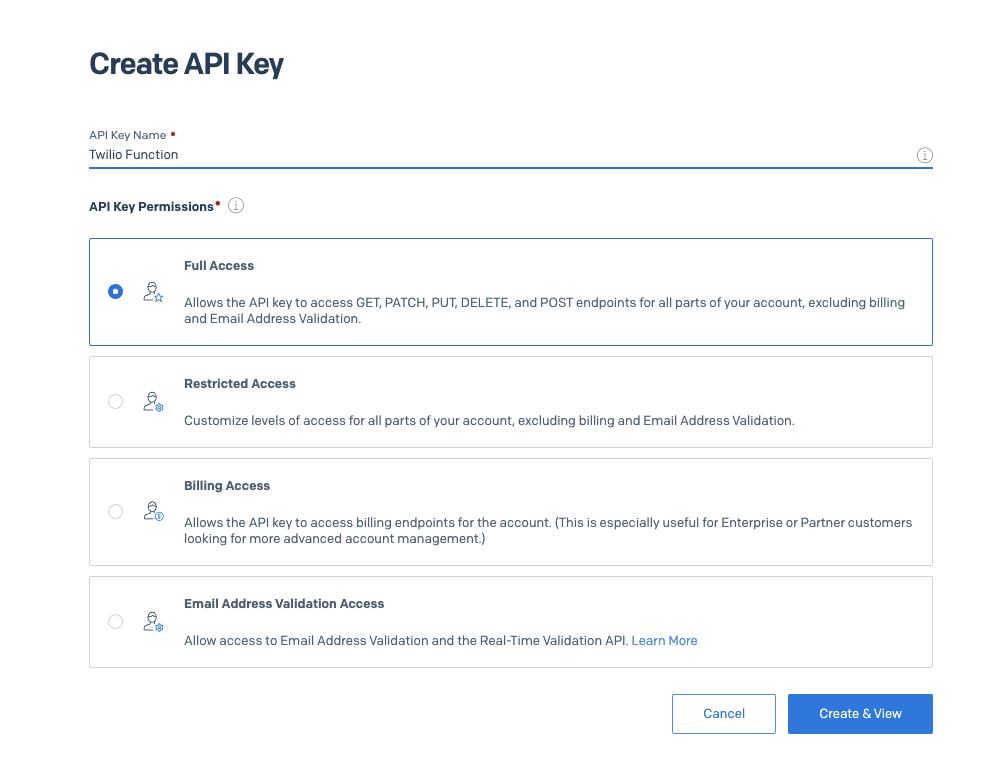Click the Create API Key page title
Screen dimensions: 991x768
(x=186, y=64)
